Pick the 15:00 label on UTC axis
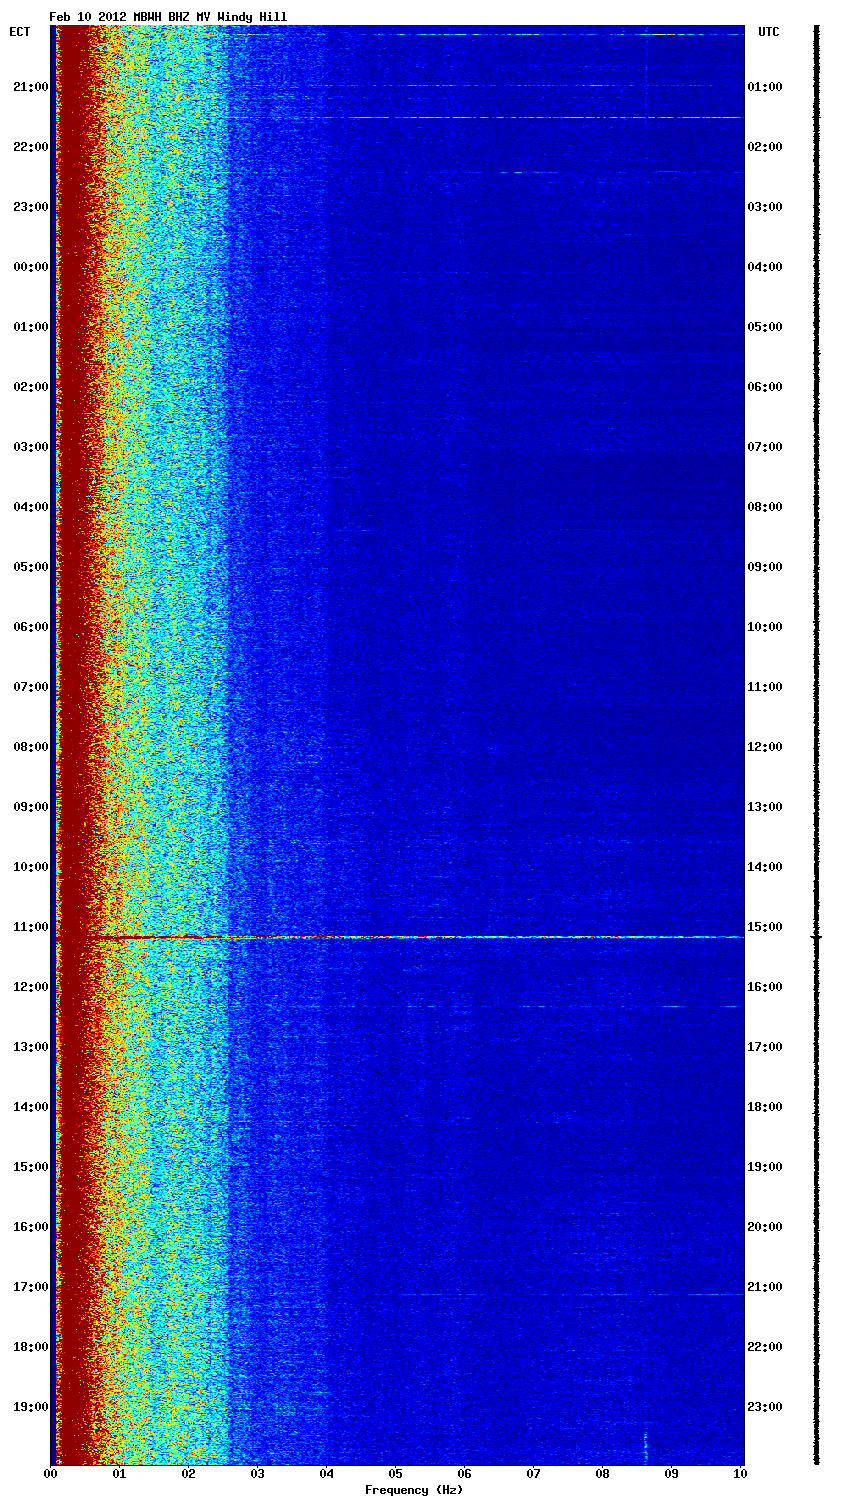 click(x=765, y=927)
